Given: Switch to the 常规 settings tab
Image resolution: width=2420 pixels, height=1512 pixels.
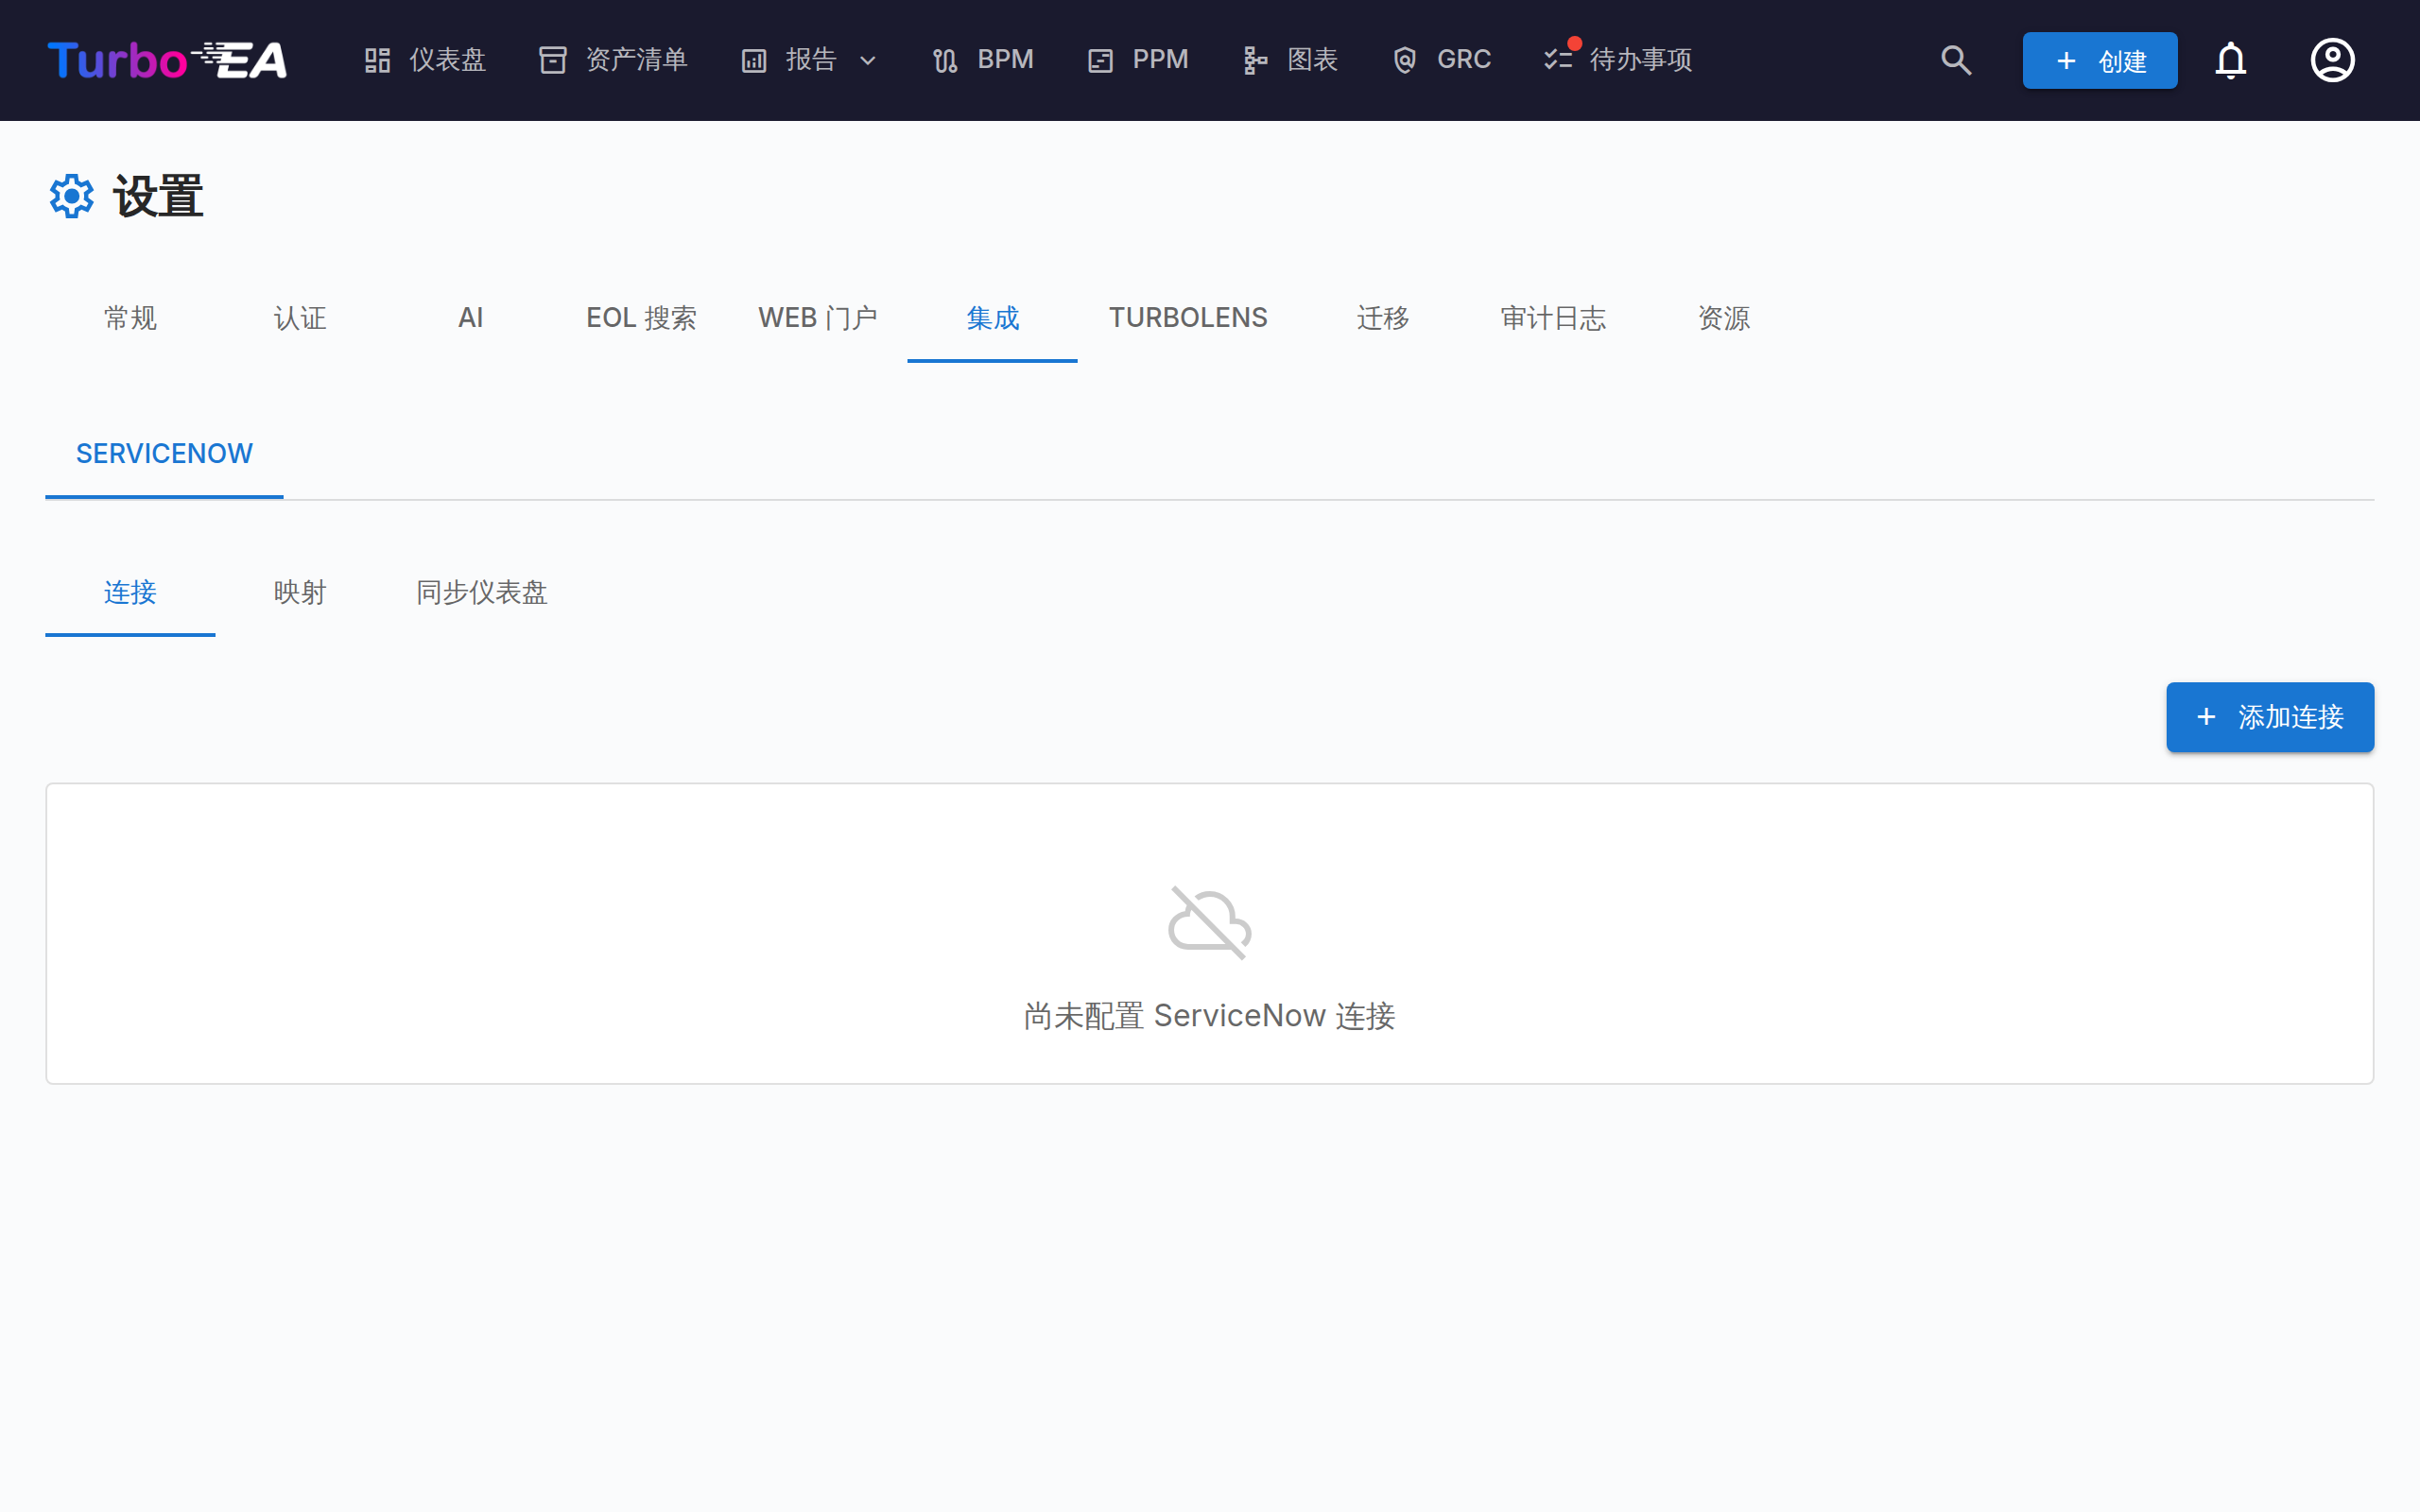Looking at the screenshot, I should (130, 318).
